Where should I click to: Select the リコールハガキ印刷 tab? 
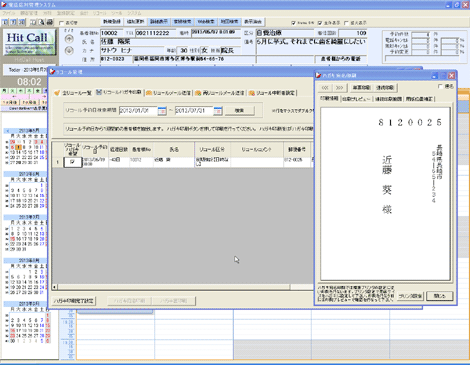(x=119, y=92)
